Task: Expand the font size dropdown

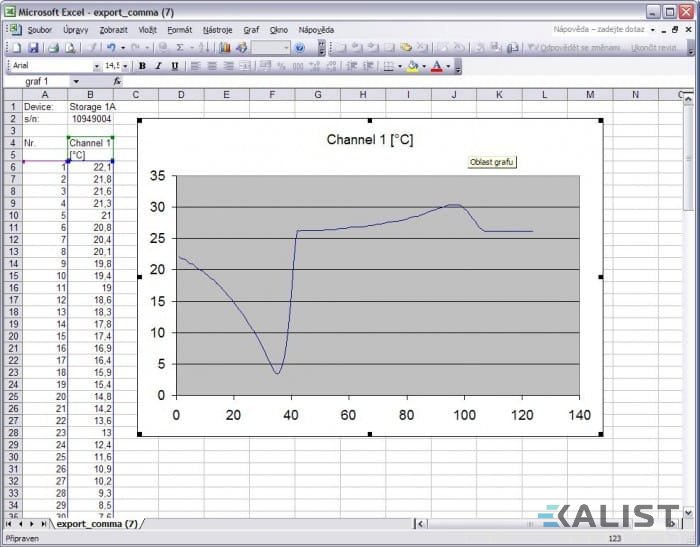Action: point(126,66)
